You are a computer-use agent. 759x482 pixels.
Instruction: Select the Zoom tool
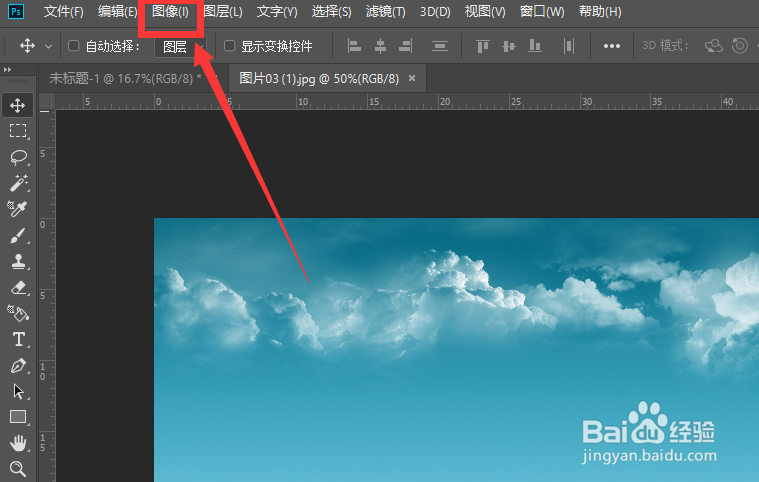click(18, 468)
